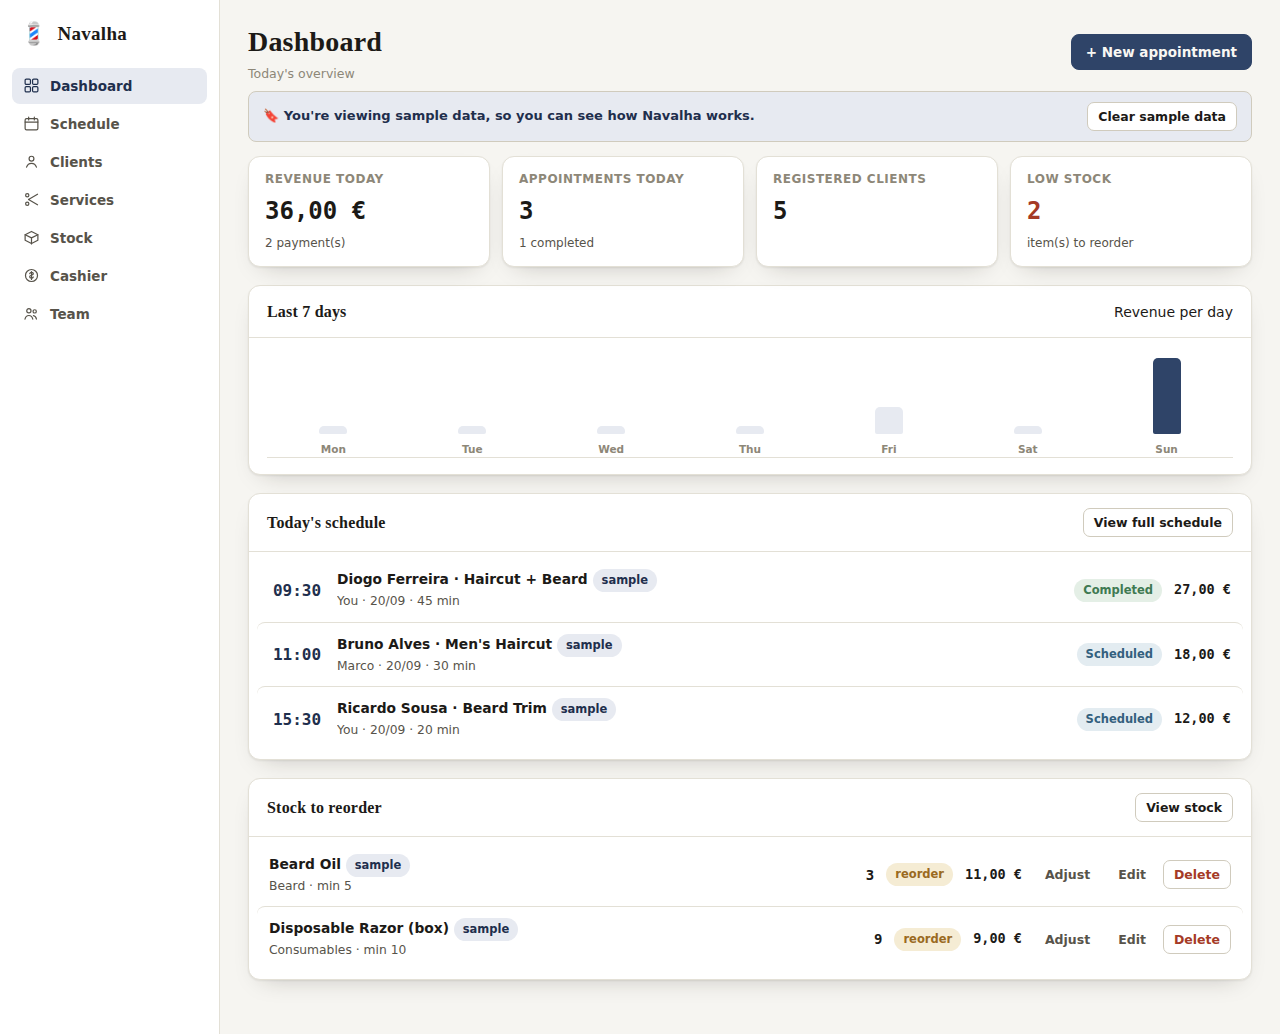Click the View stock button
Screen dimensions: 1280x1034
pyautogui.click(x=1184, y=807)
